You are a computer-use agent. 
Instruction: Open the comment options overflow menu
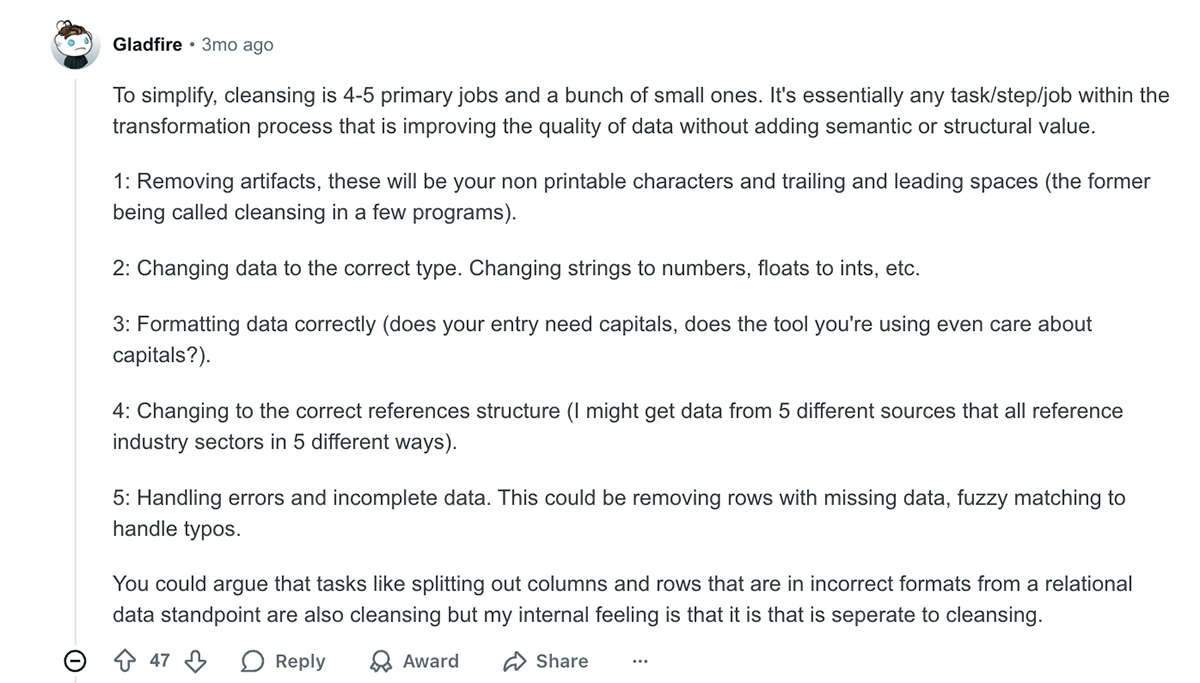pos(639,661)
